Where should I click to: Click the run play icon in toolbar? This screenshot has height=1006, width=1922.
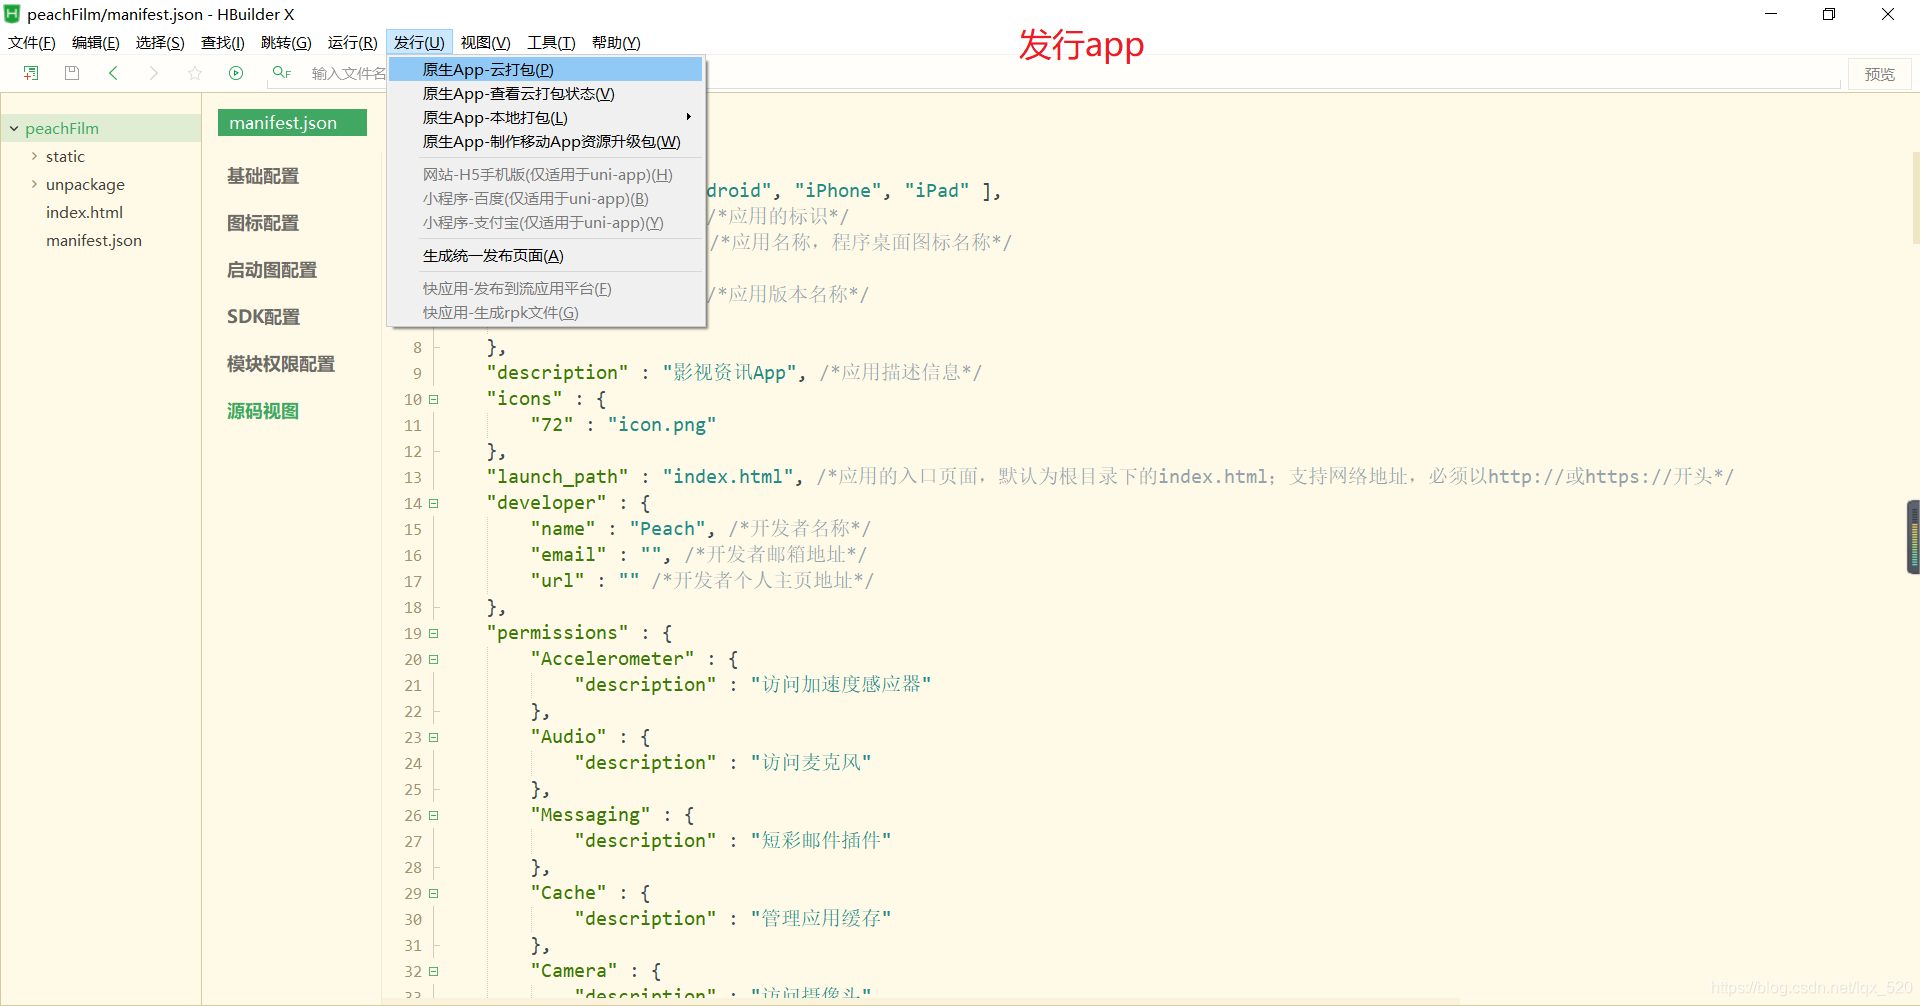pyautogui.click(x=236, y=73)
